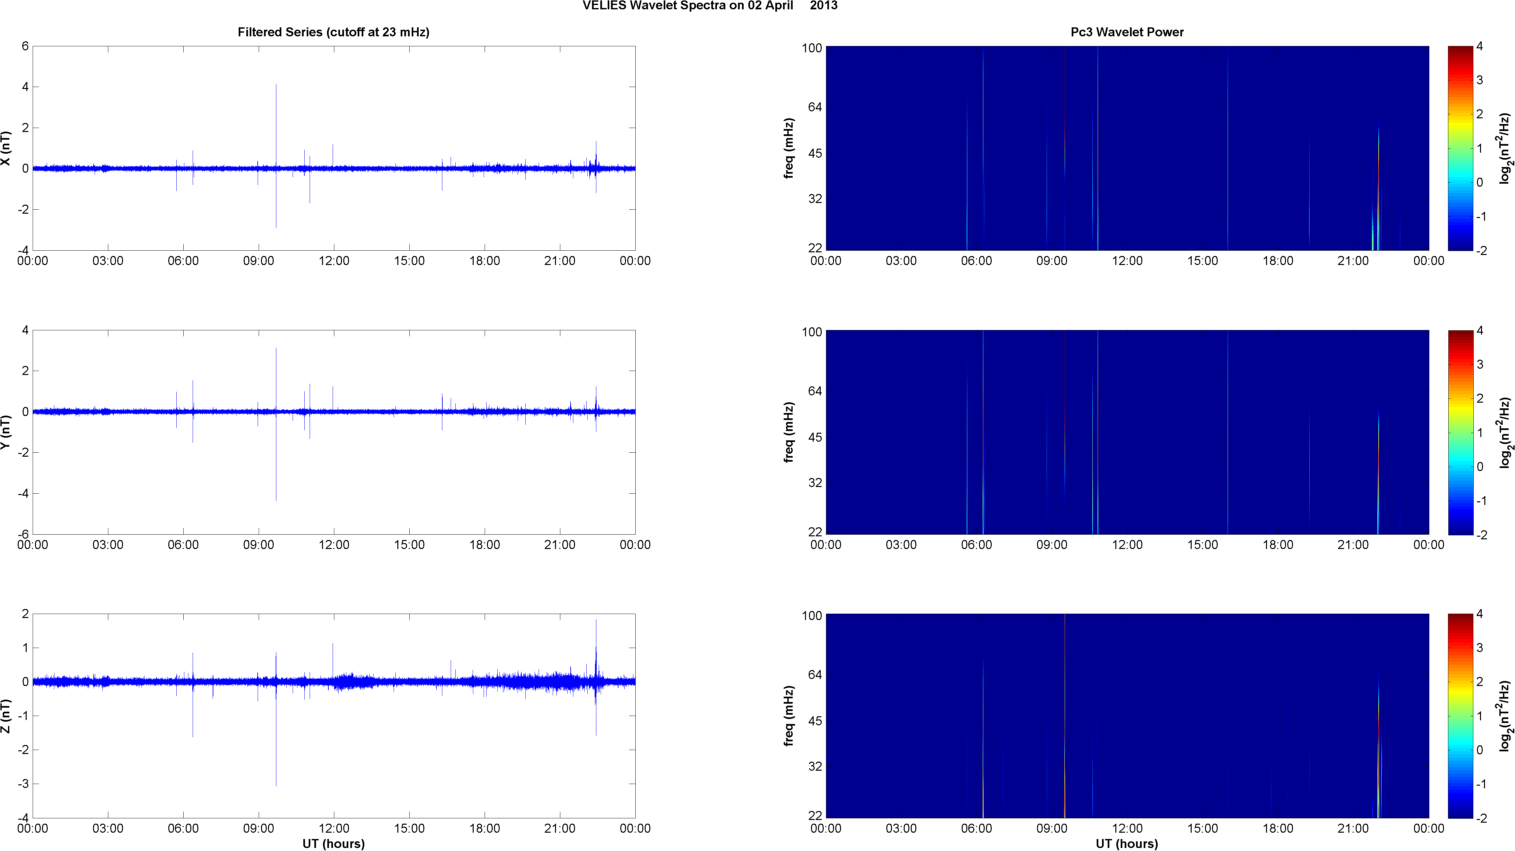The image size is (1515, 851).
Task: Click the deepest negative spike in the Z series plot
Action: (276, 735)
